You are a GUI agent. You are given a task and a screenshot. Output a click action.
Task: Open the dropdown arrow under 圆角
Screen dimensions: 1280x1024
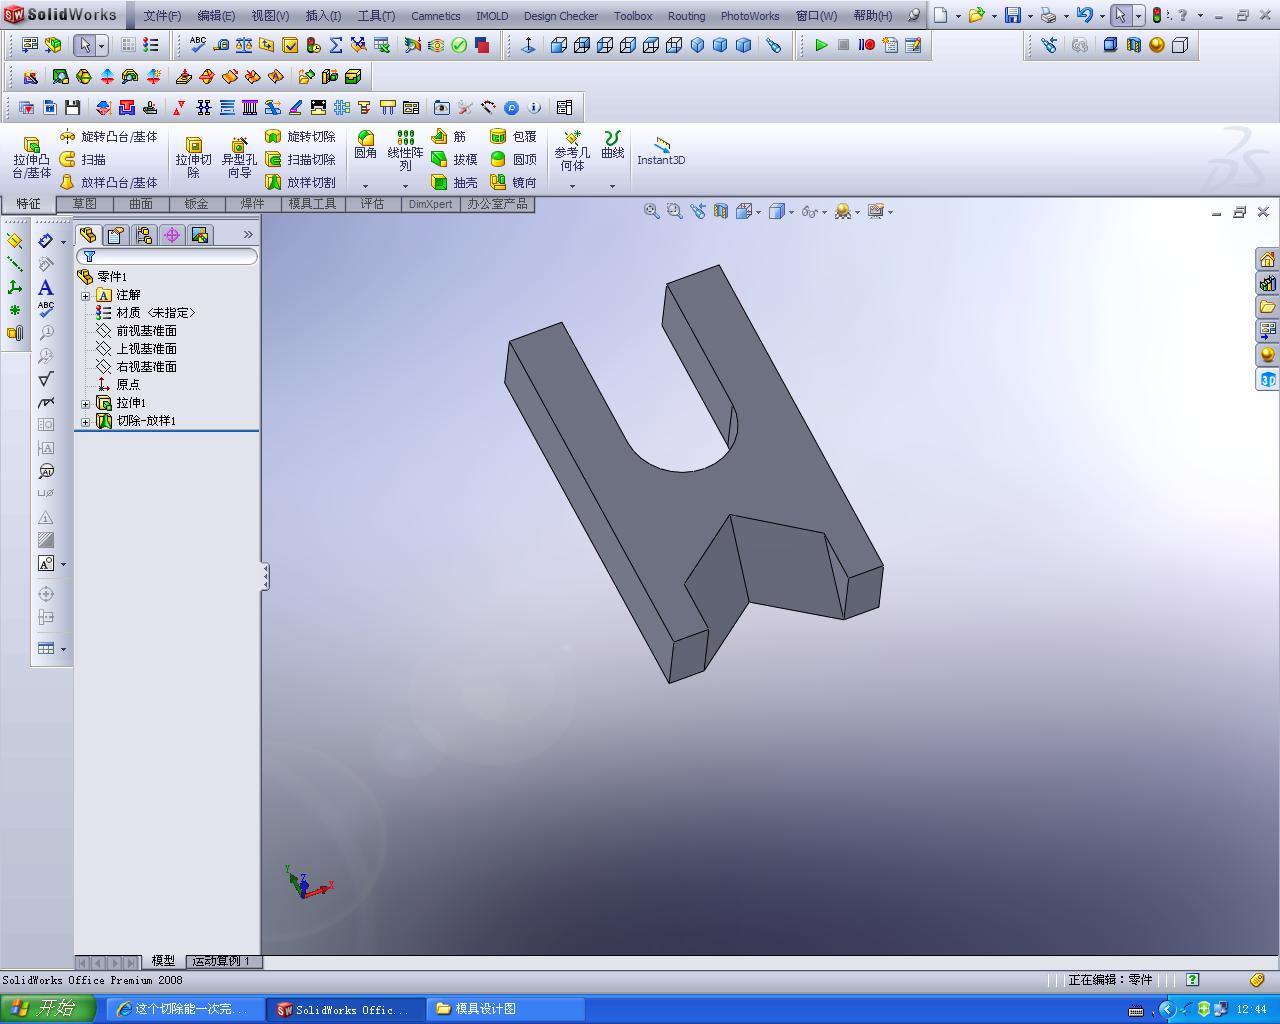pos(366,185)
